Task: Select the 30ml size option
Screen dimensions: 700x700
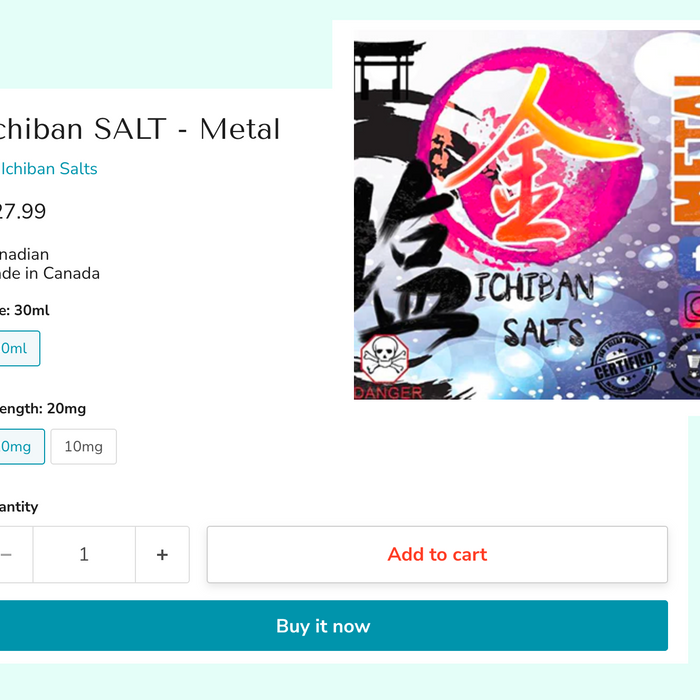Action: (x=16, y=349)
